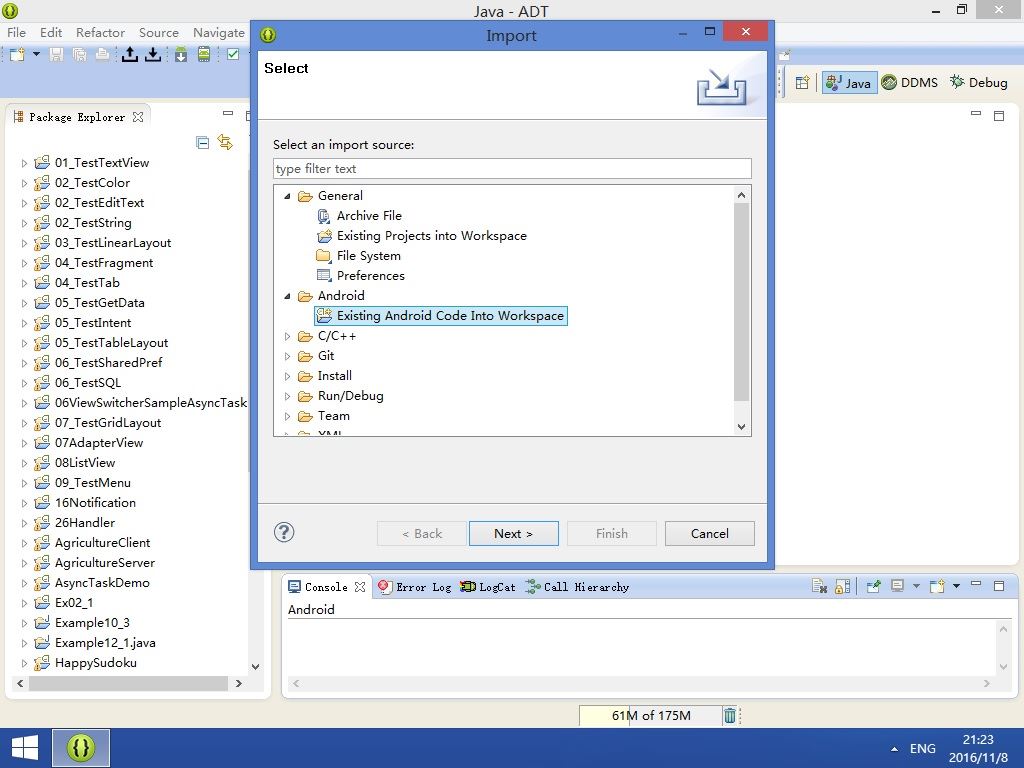1024x768 pixels.
Task: Select Existing Android Code Into Workspace
Action: pos(441,315)
